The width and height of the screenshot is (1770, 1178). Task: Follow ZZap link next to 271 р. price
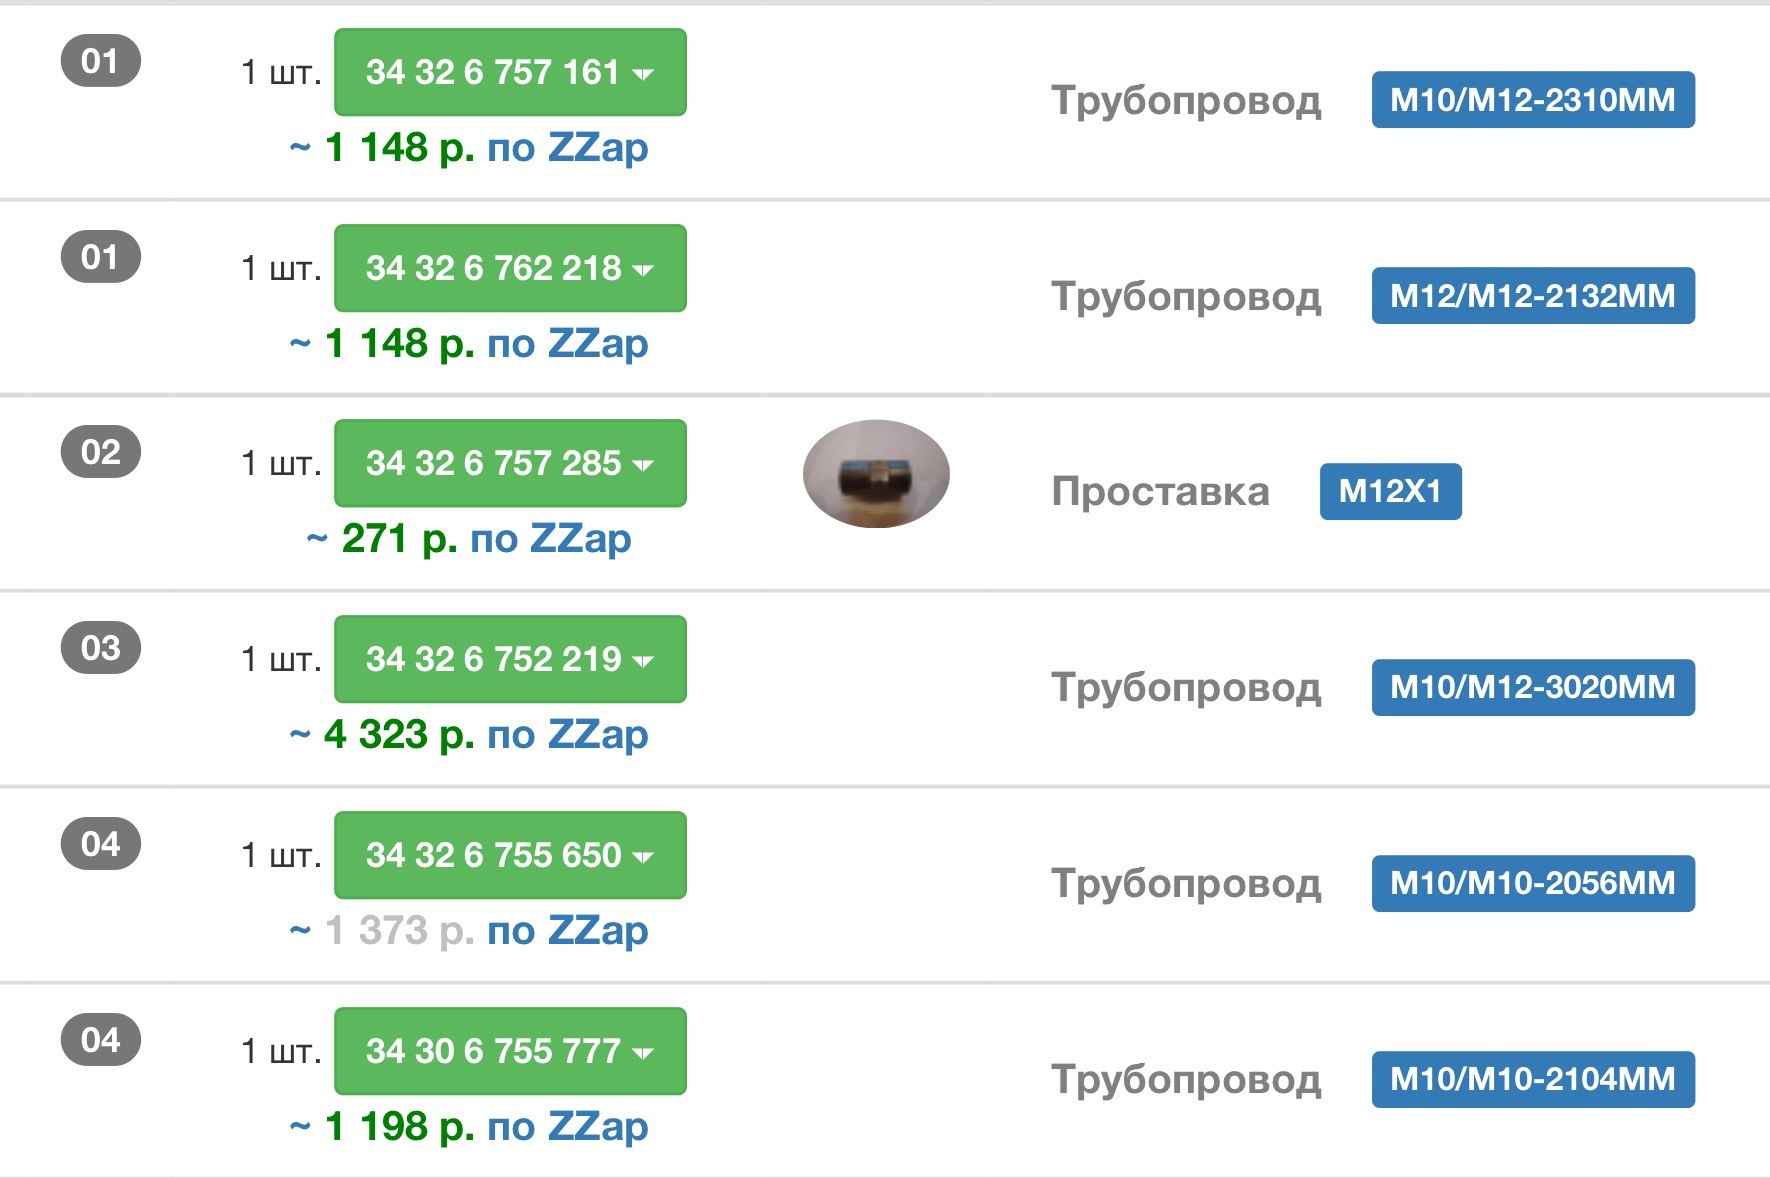[x=584, y=538]
